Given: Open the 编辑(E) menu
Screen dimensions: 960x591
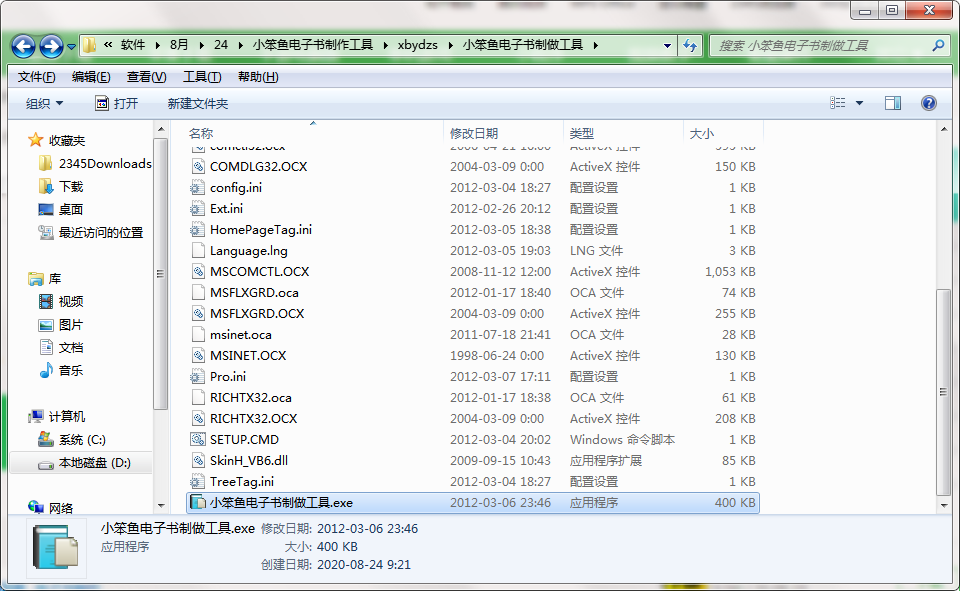Looking at the screenshot, I should (x=91, y=77).
